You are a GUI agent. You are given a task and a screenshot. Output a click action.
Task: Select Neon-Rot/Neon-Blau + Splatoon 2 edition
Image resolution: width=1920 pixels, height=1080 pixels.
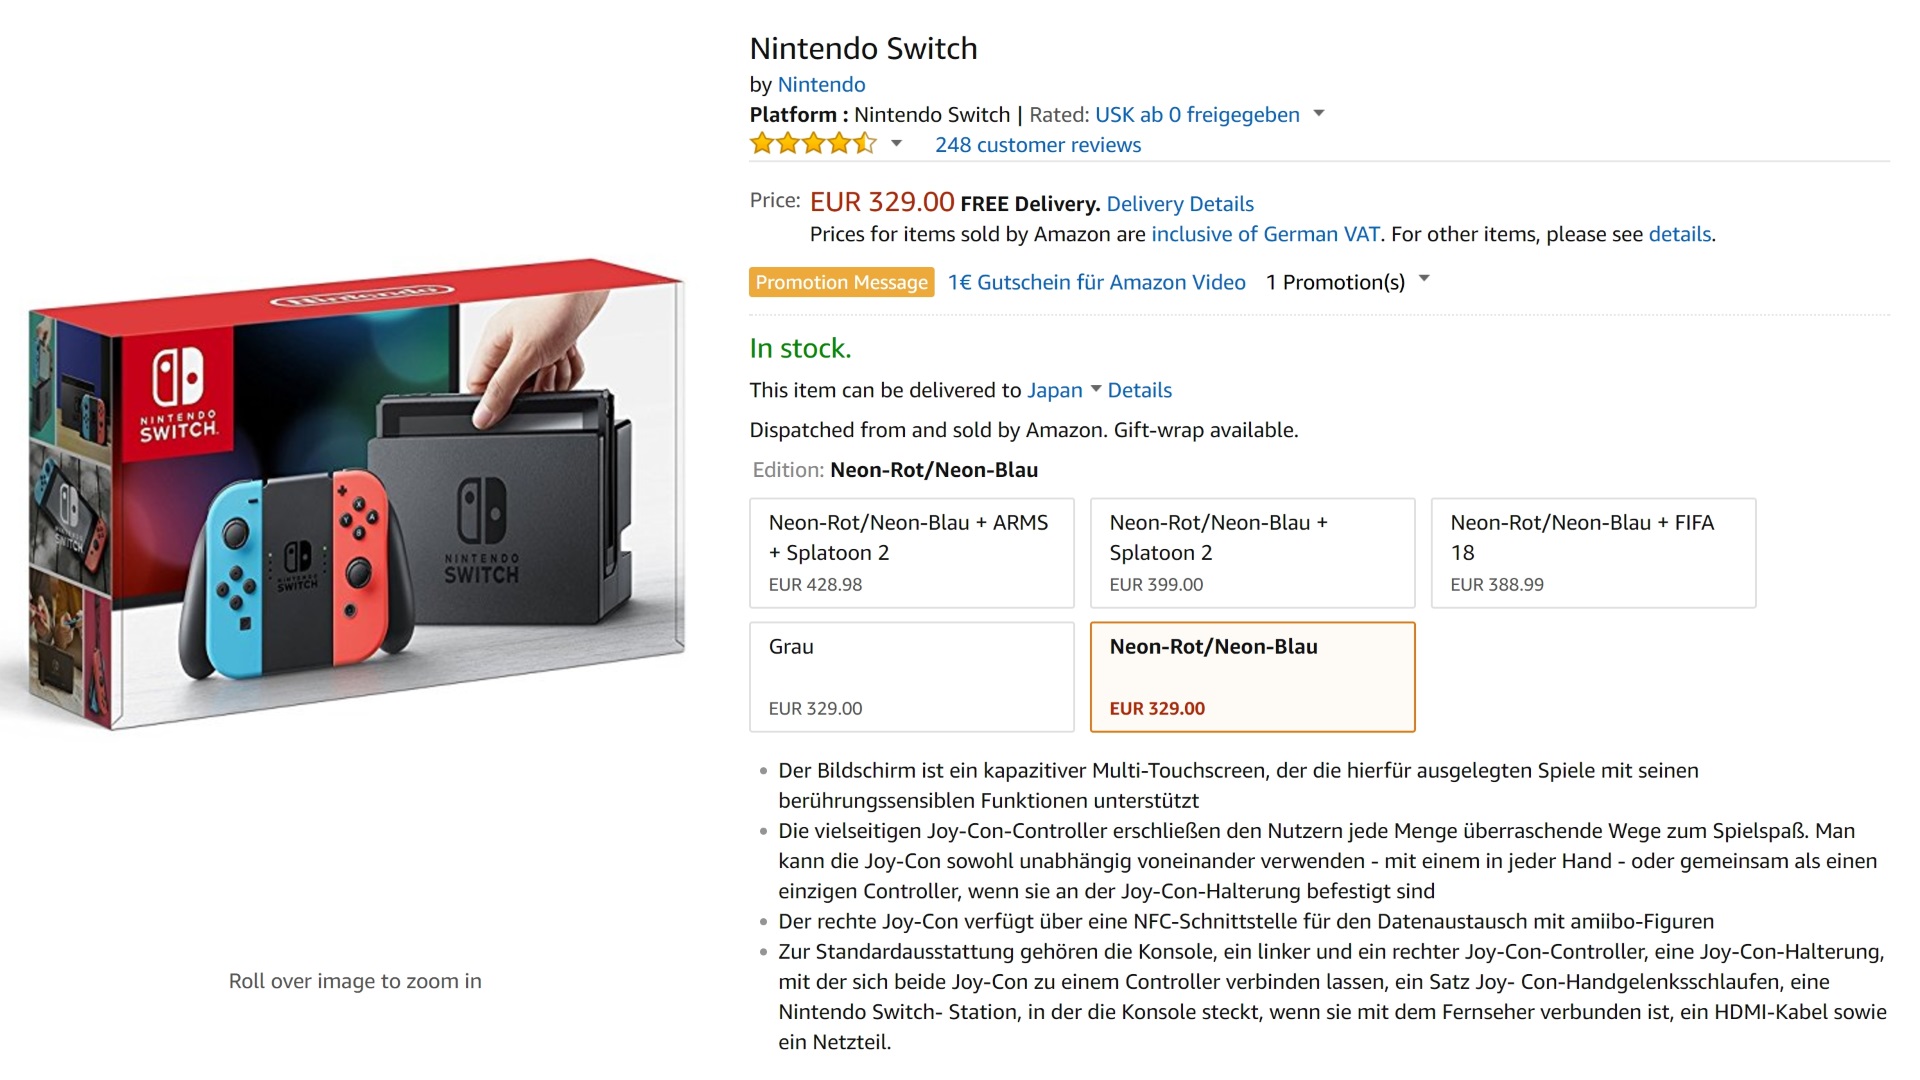(1251, 553)
